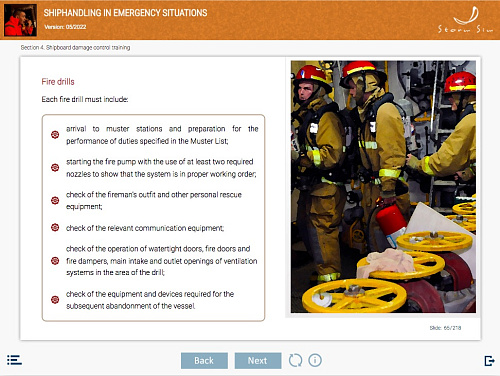Viewport: 500px width, 376px height.
Task: Click the course thumbnail in header
Action: [x=20, y=20]
